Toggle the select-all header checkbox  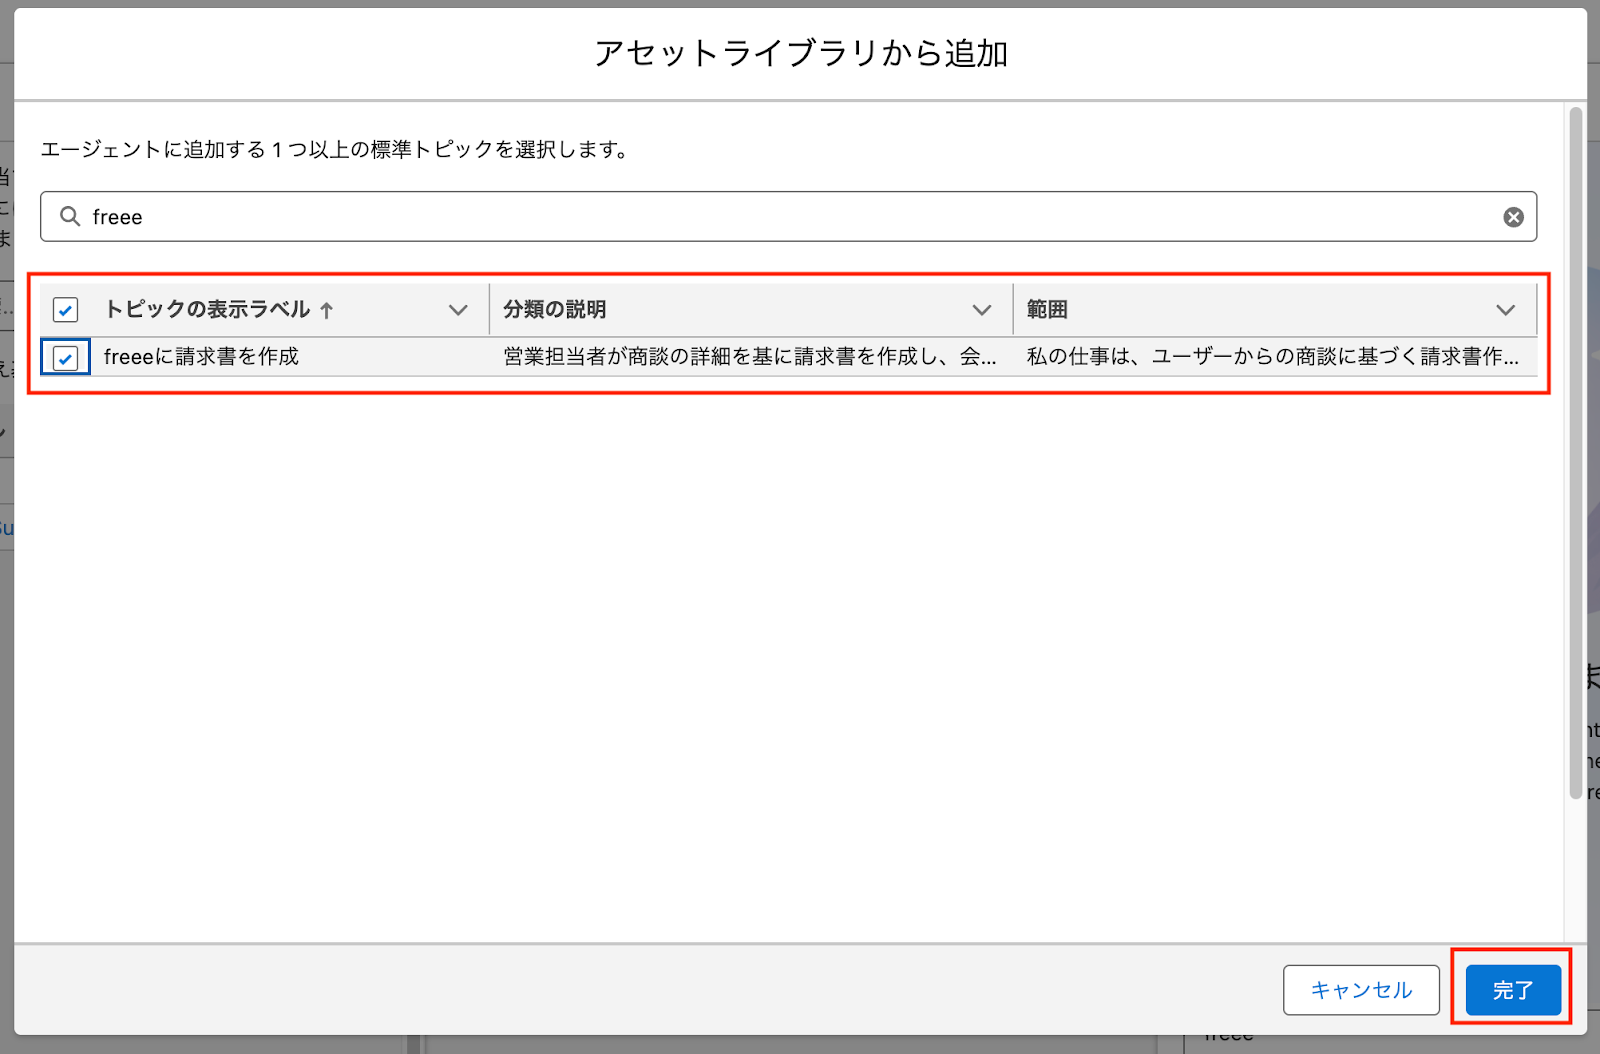click(x=66, y=310)
